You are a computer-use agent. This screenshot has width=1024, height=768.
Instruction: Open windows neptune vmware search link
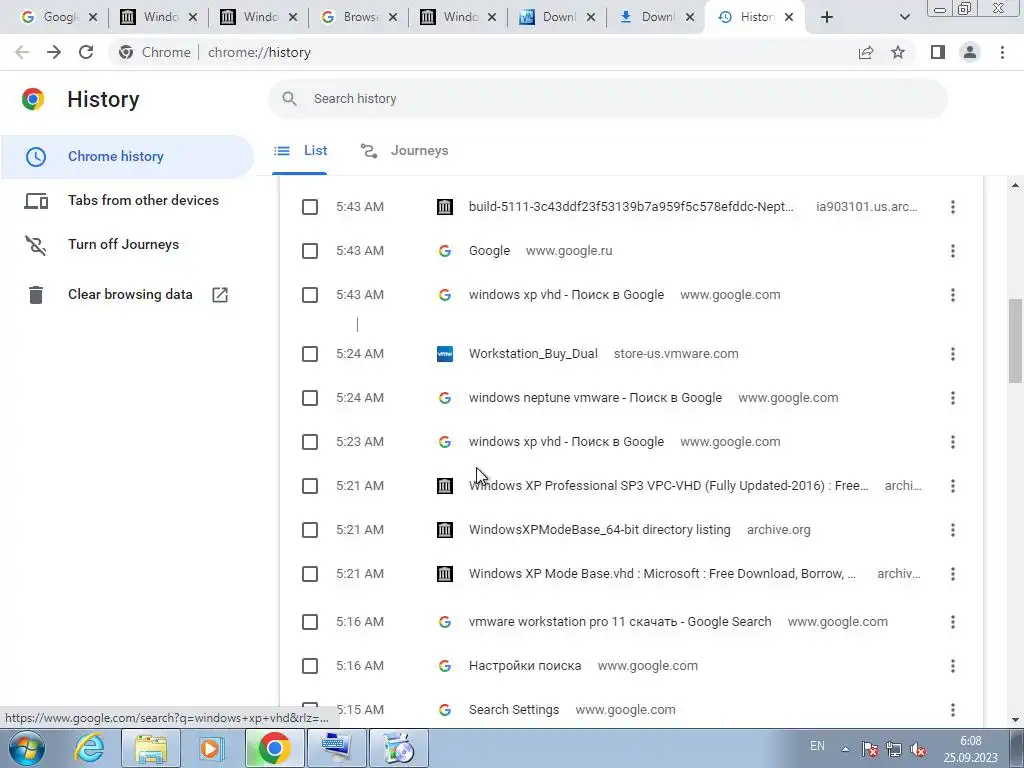[595, 398]
